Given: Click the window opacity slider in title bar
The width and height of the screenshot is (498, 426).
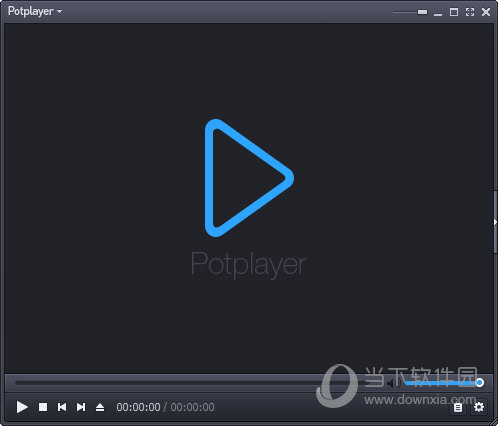Looking at the screenshot, I should tap(410, 12).
